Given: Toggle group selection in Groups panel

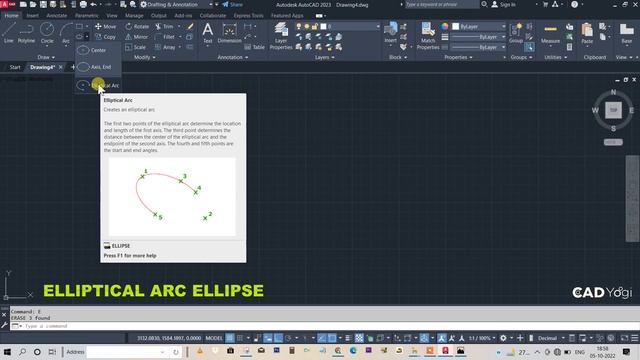Looking at the screenshot, I should pos(529,47).
